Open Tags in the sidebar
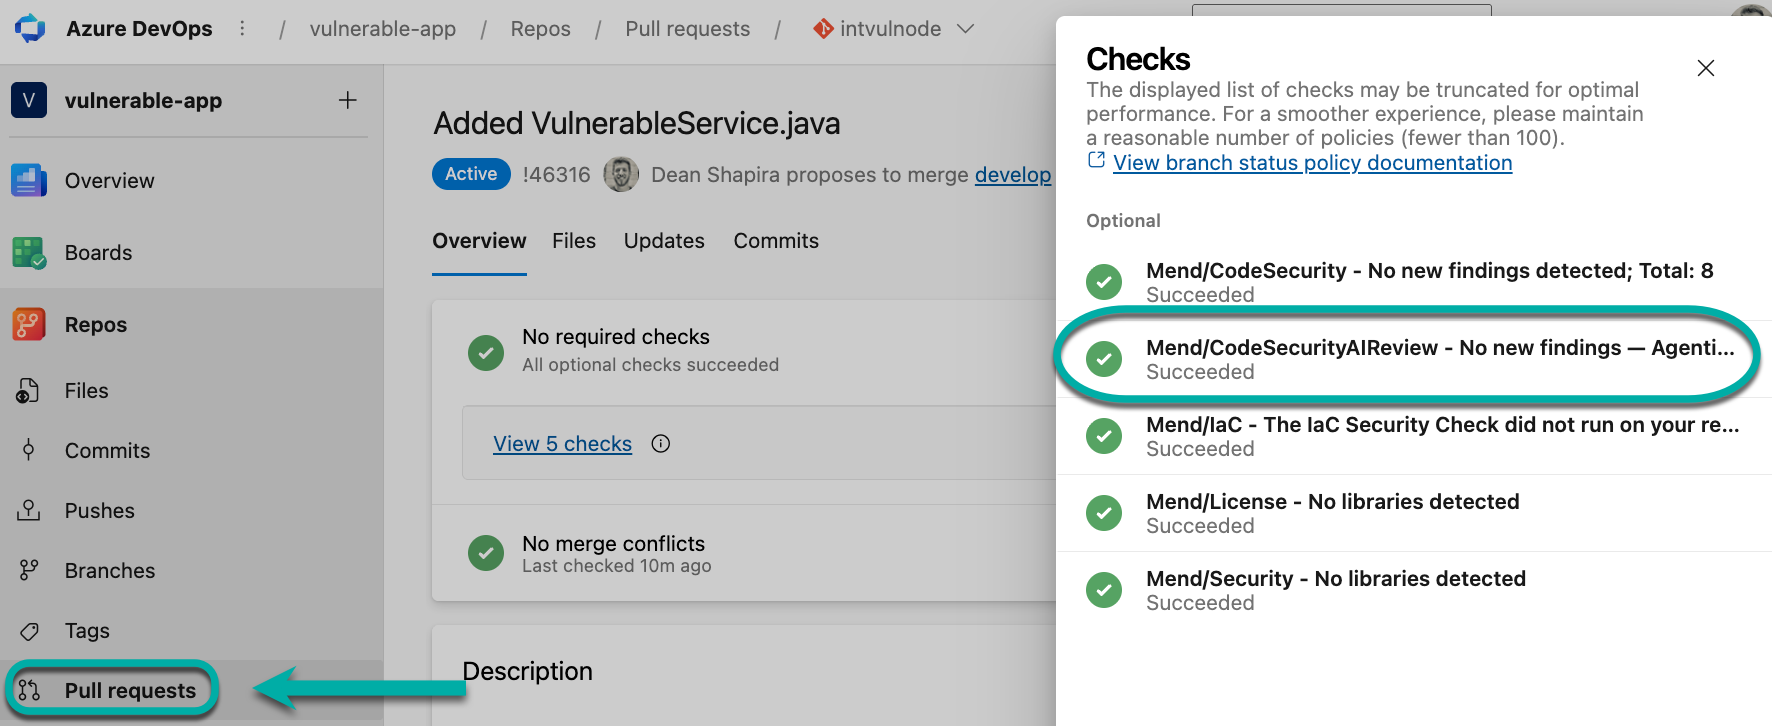Image resolution: width=1772 pixels, height=726 pixels. [87, 631]
